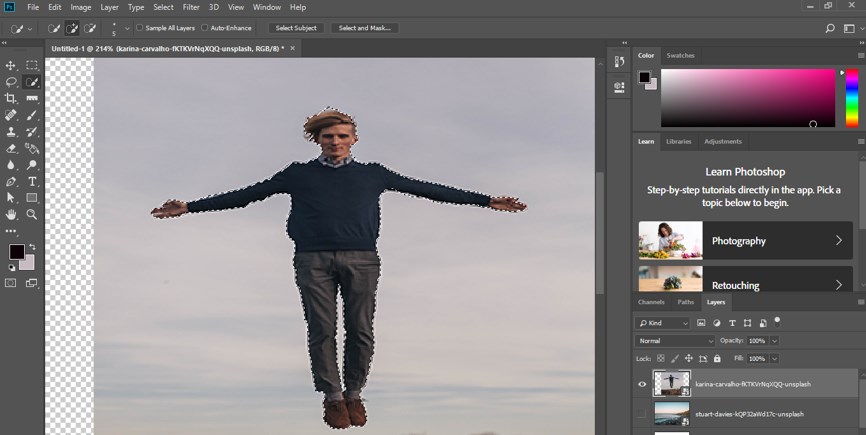Hide the karina-carvalho layer eye icon
866x435 pixels.
pos(642,384)
